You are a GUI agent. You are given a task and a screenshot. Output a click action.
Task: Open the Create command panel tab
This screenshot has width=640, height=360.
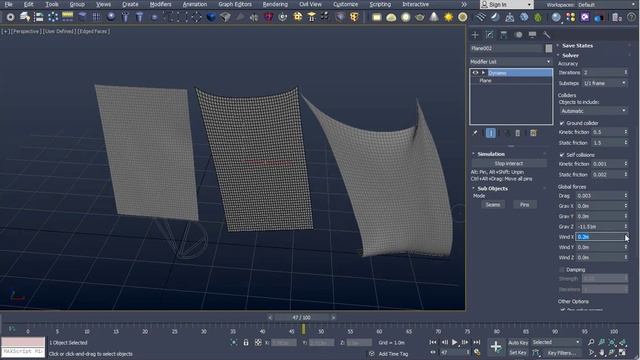tap(475, 35)
